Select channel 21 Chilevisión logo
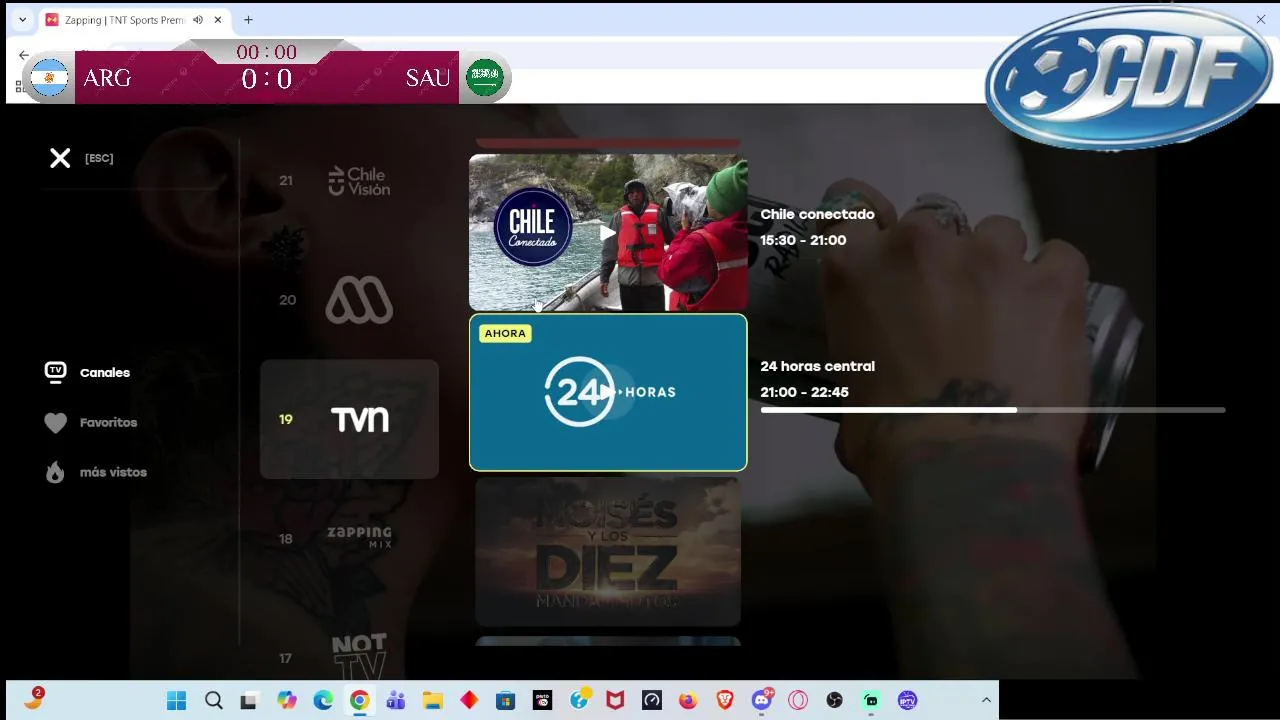 359,181
